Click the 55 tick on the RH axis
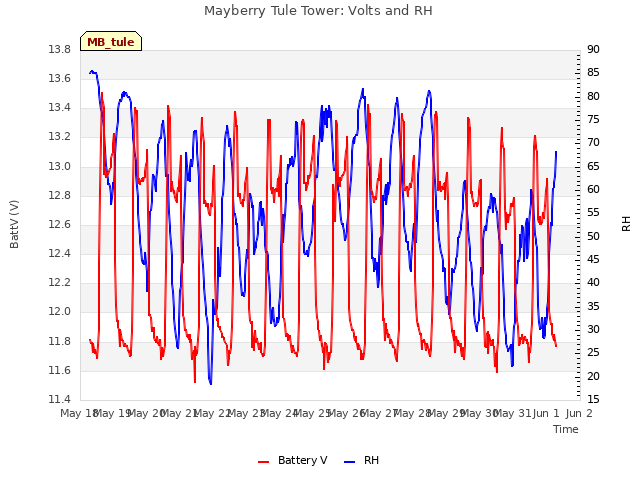 (593, 213)
